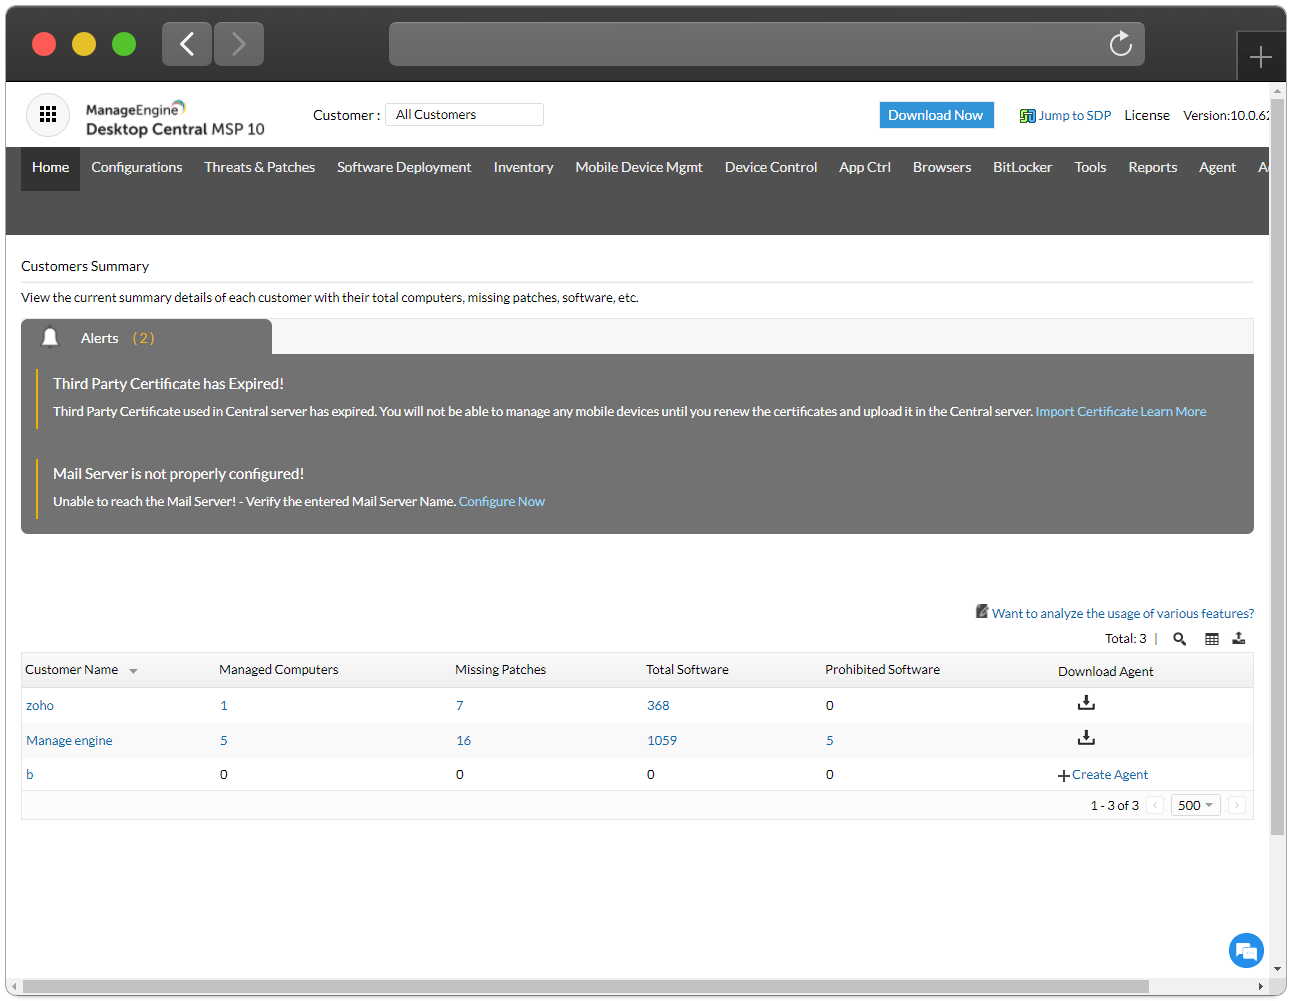View Manage engine's 5 prohibited software

click(830, 741)
